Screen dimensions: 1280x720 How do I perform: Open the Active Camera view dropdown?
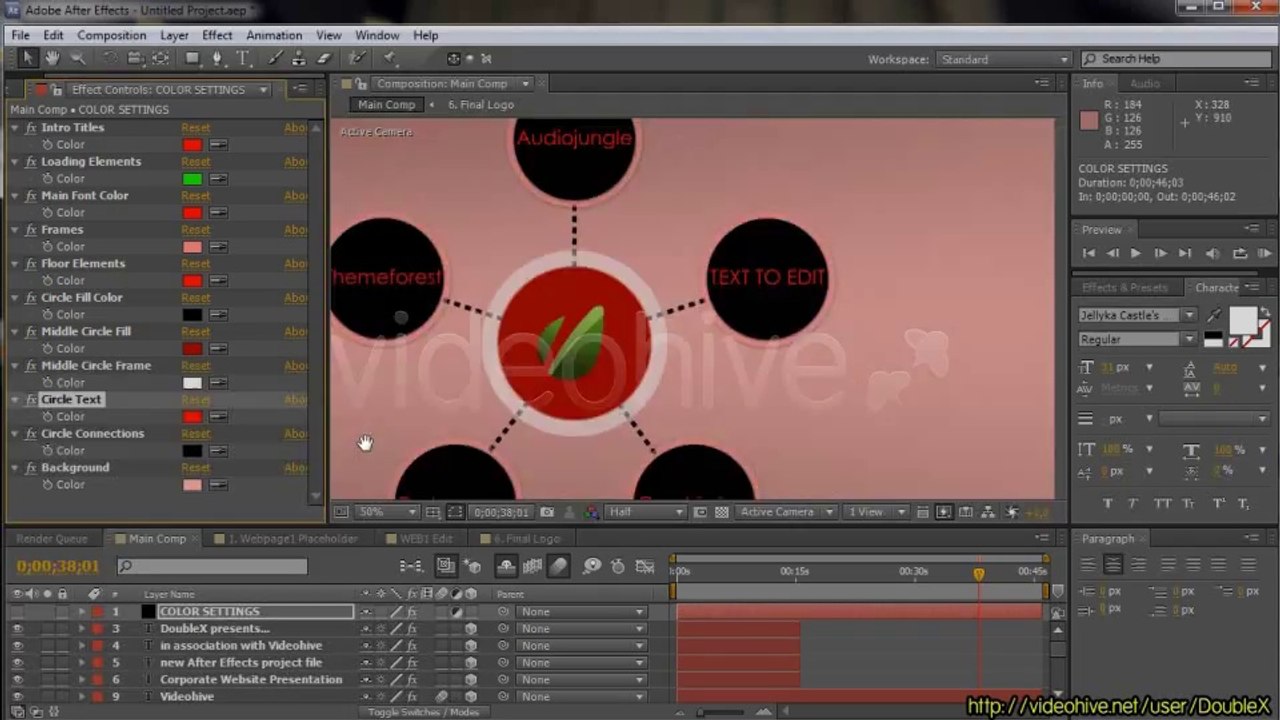coord(784,512)
